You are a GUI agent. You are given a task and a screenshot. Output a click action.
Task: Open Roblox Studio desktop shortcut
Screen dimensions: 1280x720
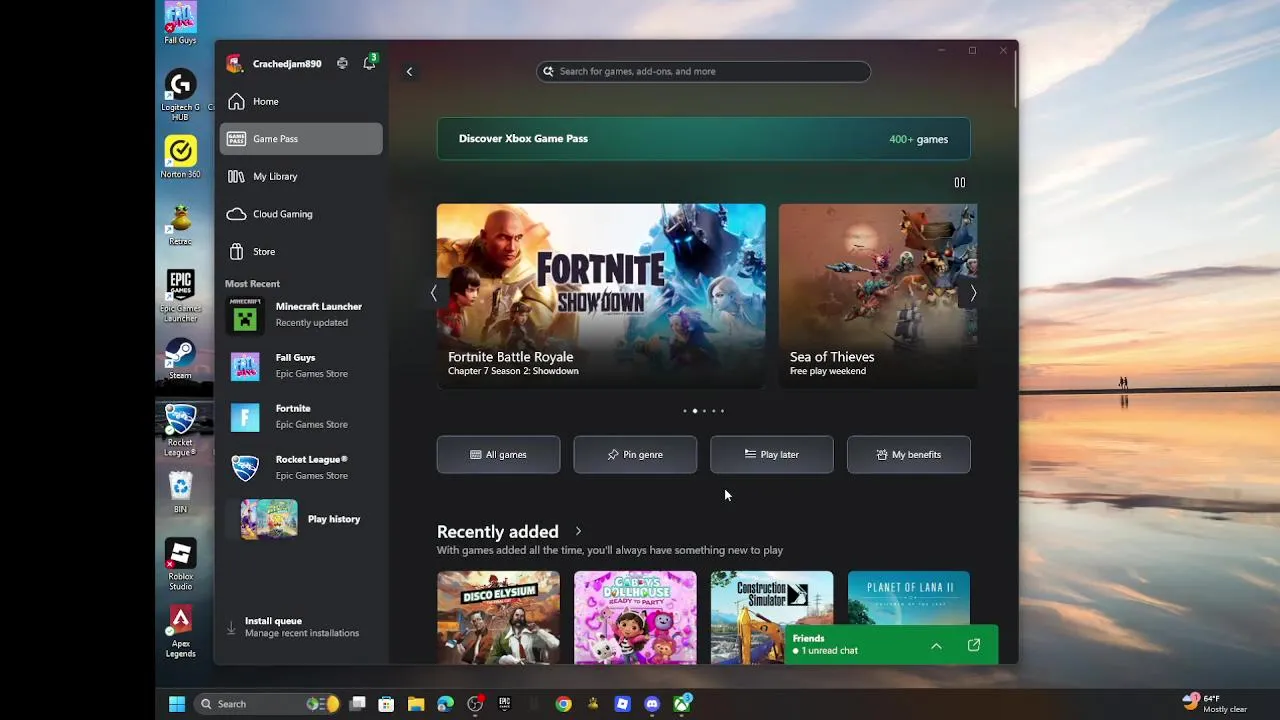click(180, 565)
